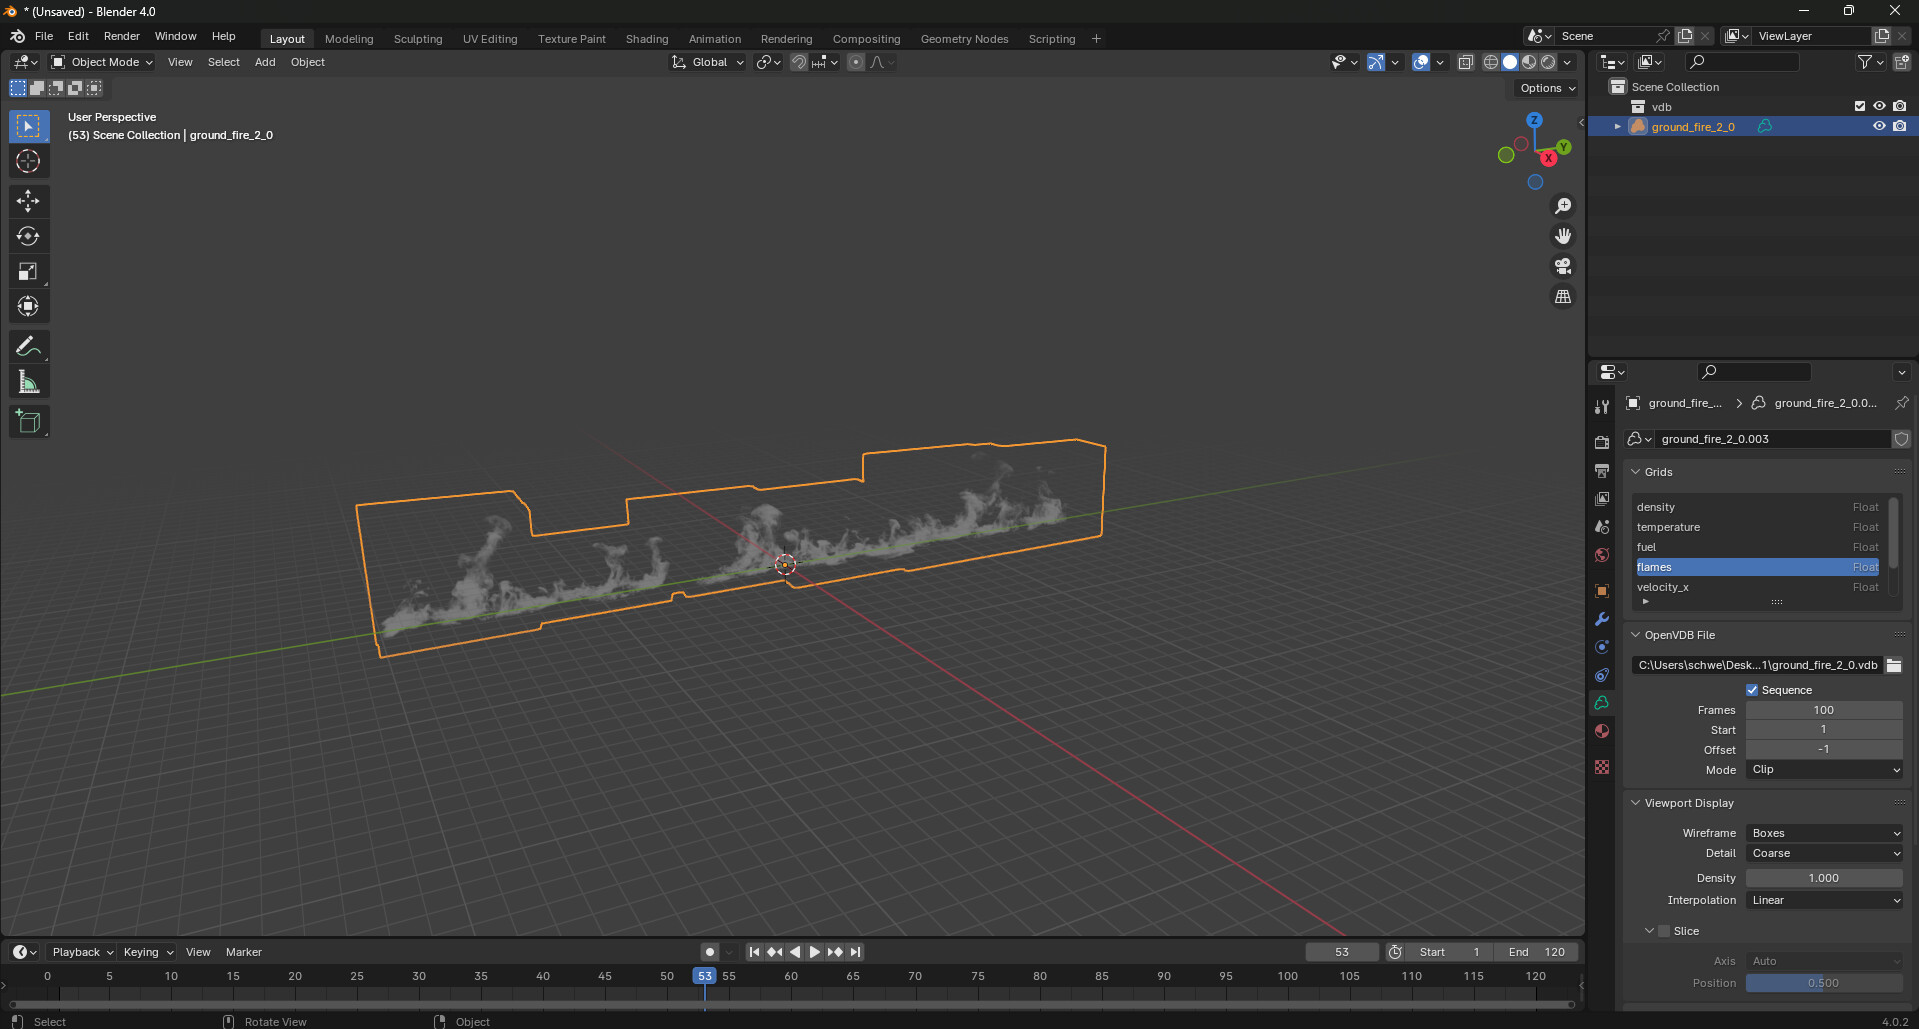Click the viewport pan hand icon
Viewport: 1919px width, 1029px height.
(x=1563, y=236)
